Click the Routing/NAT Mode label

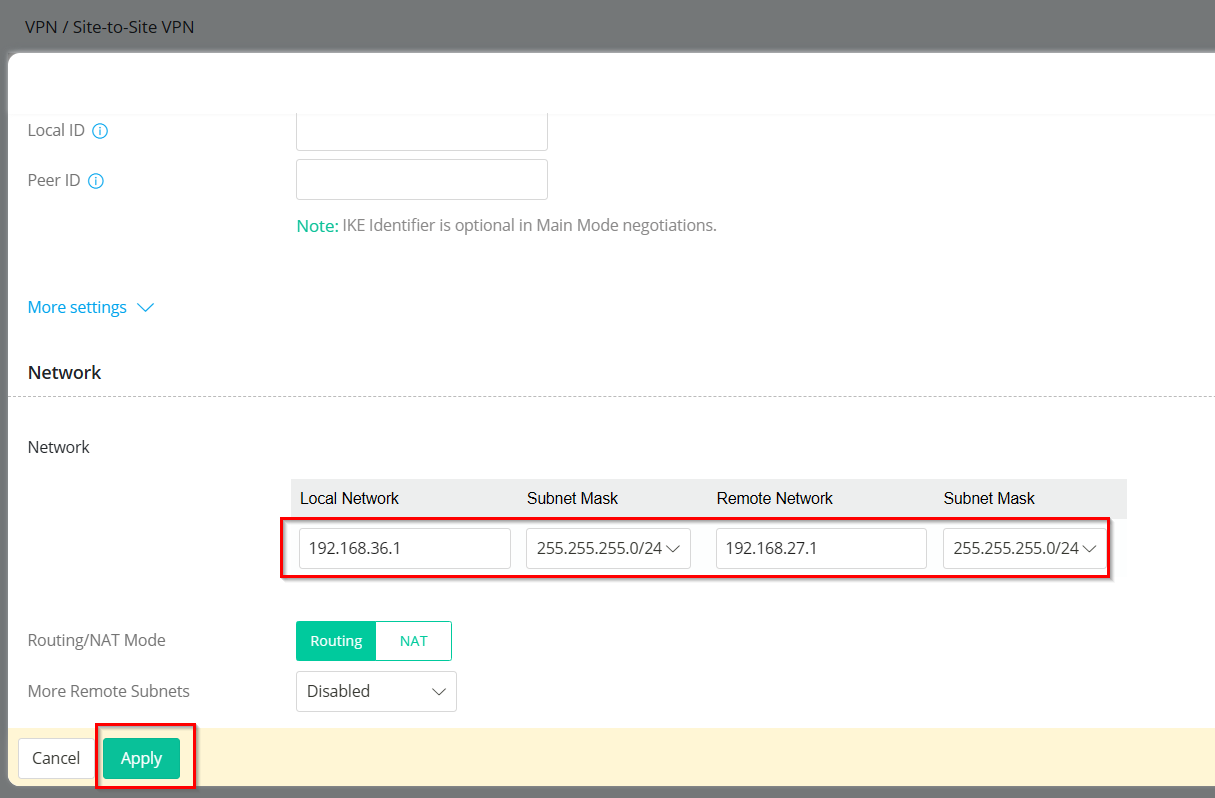[97, 640]
